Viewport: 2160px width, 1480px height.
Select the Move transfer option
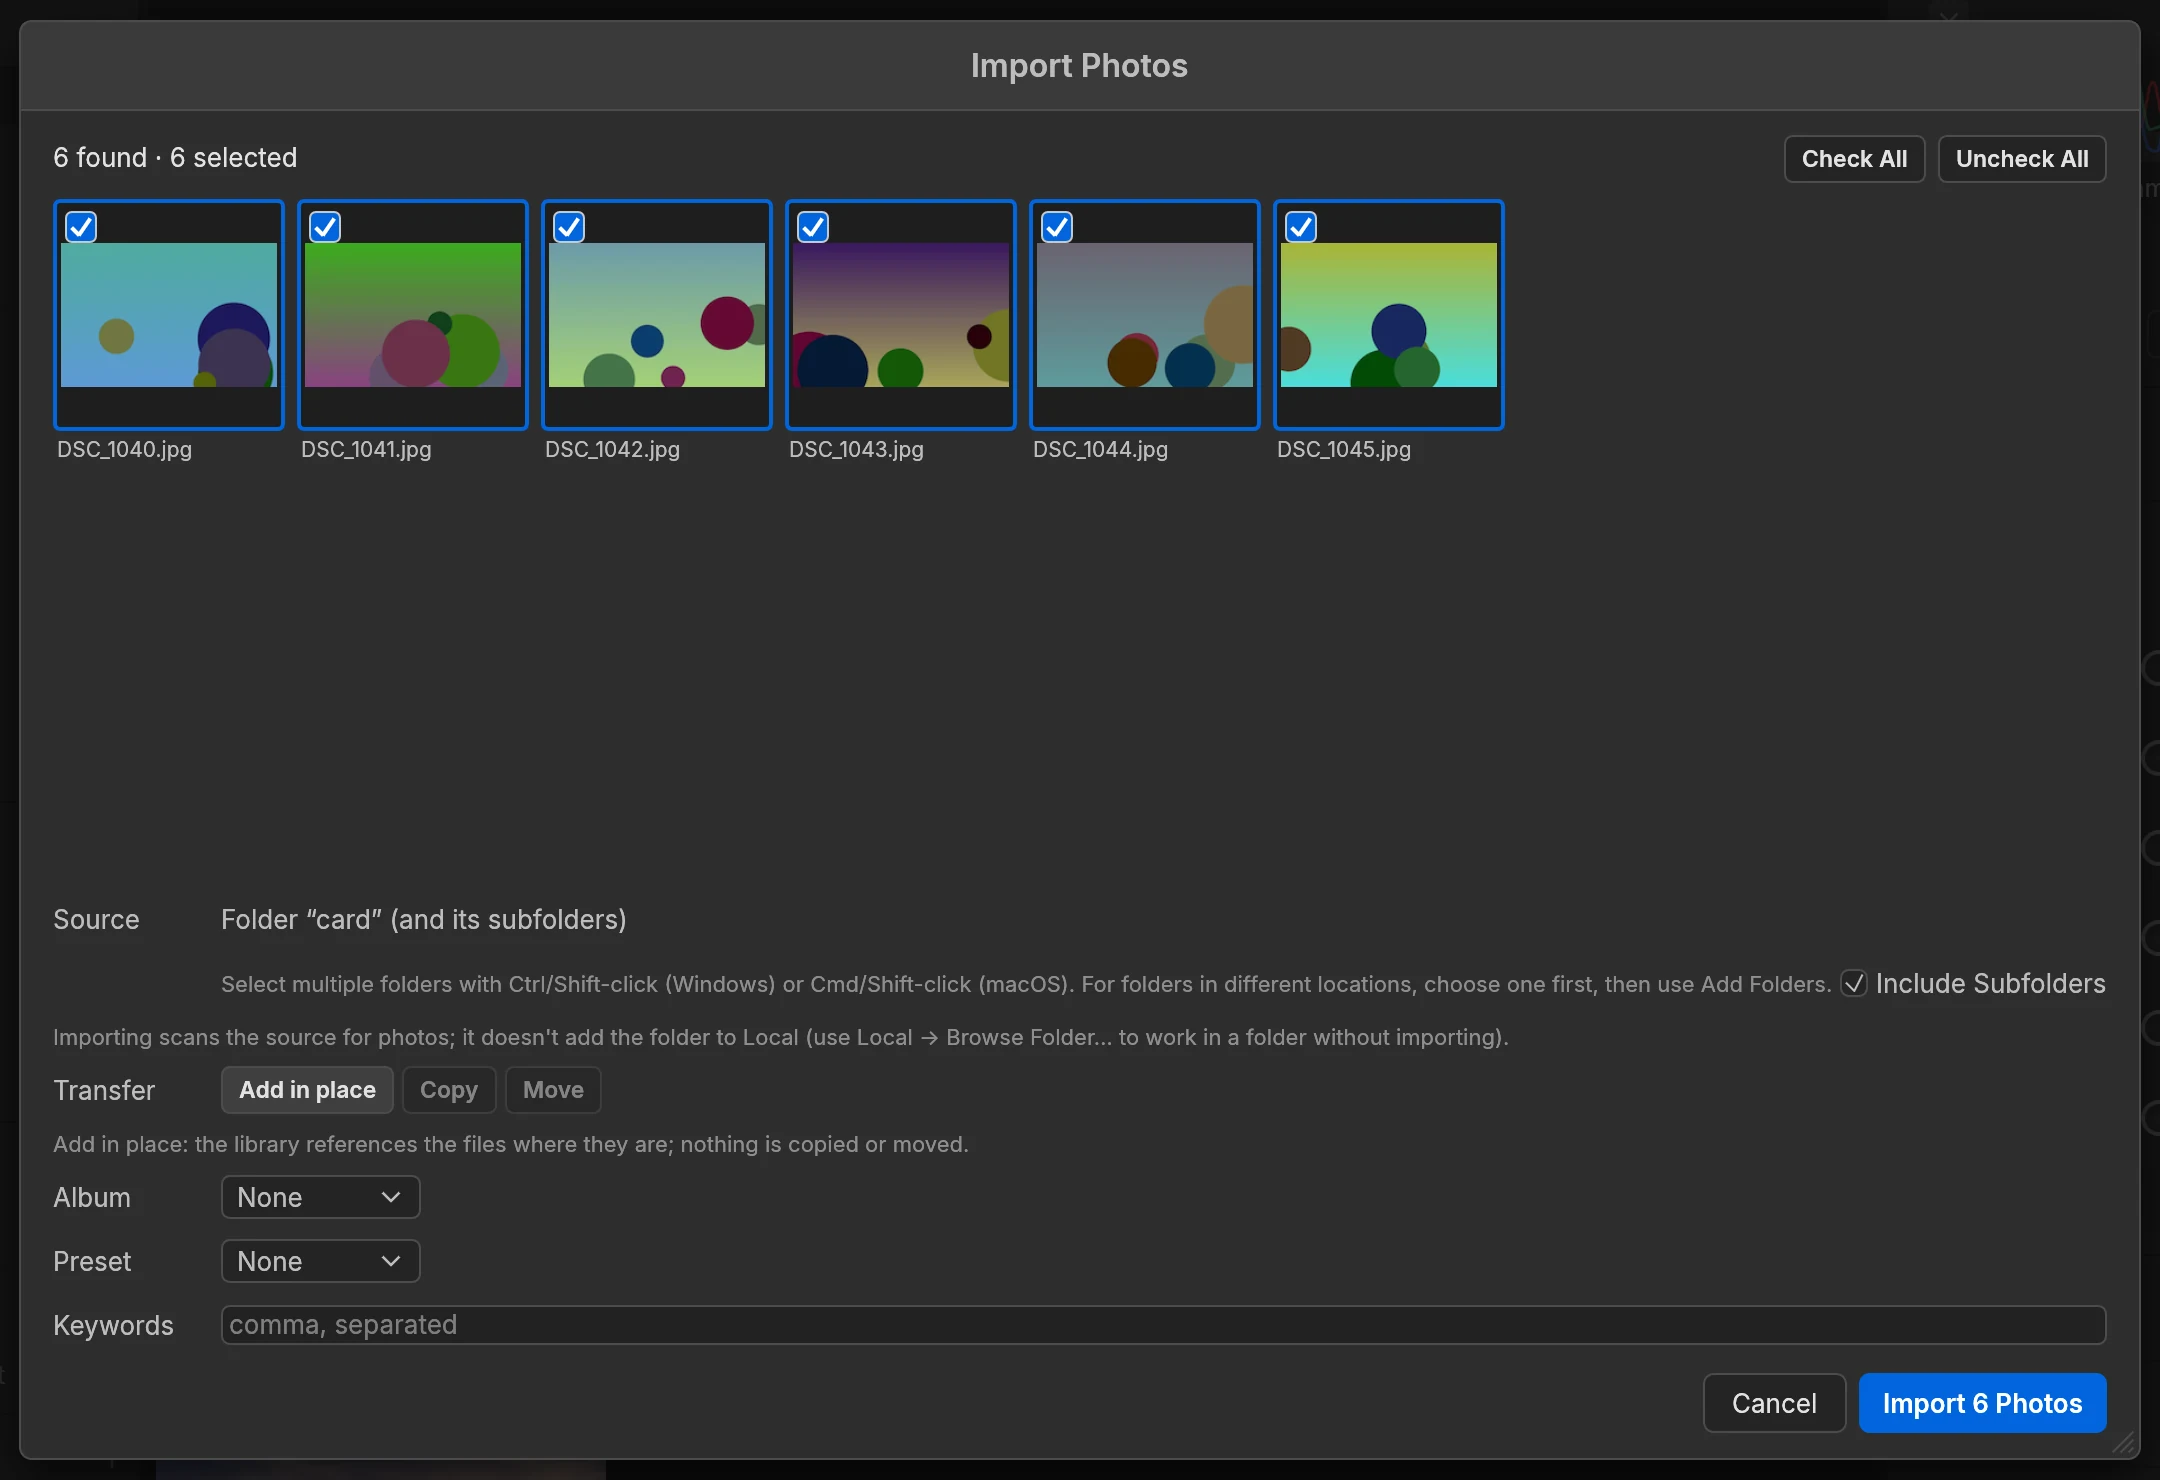click(x=553, y=1090)
